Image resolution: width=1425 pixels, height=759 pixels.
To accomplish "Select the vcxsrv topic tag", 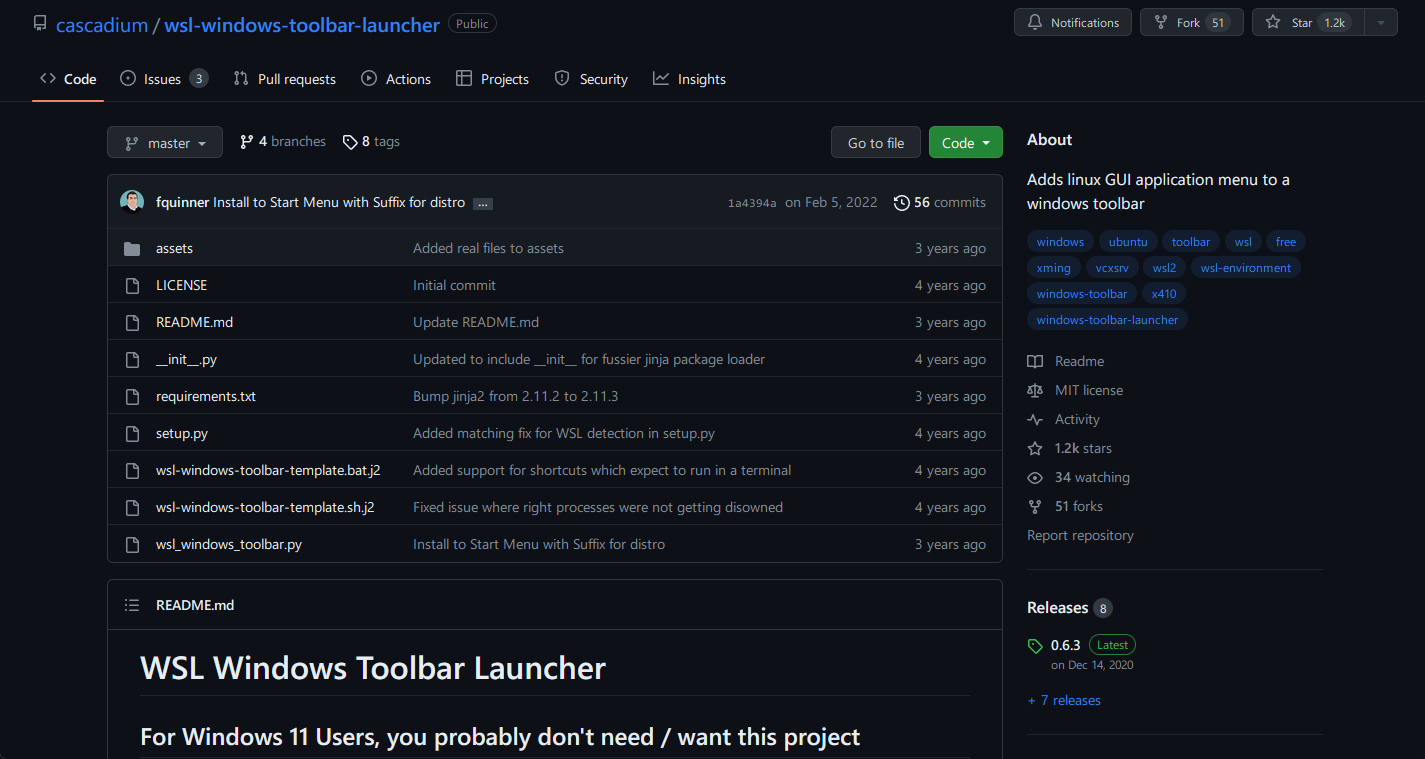I will [1114, 268].
